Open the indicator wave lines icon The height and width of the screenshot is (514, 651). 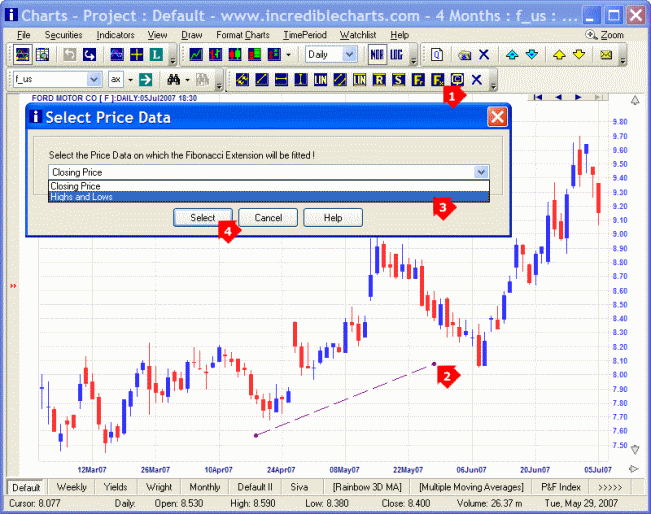(x=117, y=54)
